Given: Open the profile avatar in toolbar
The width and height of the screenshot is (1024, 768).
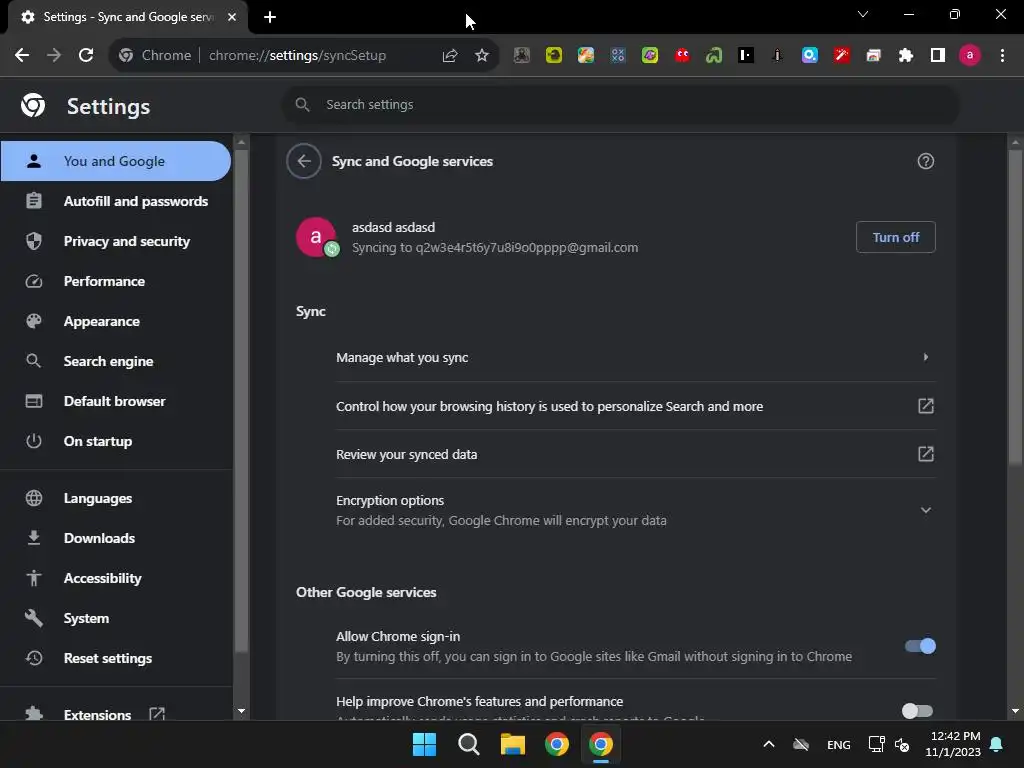Looking at the screenshot, I should [970, 56].
